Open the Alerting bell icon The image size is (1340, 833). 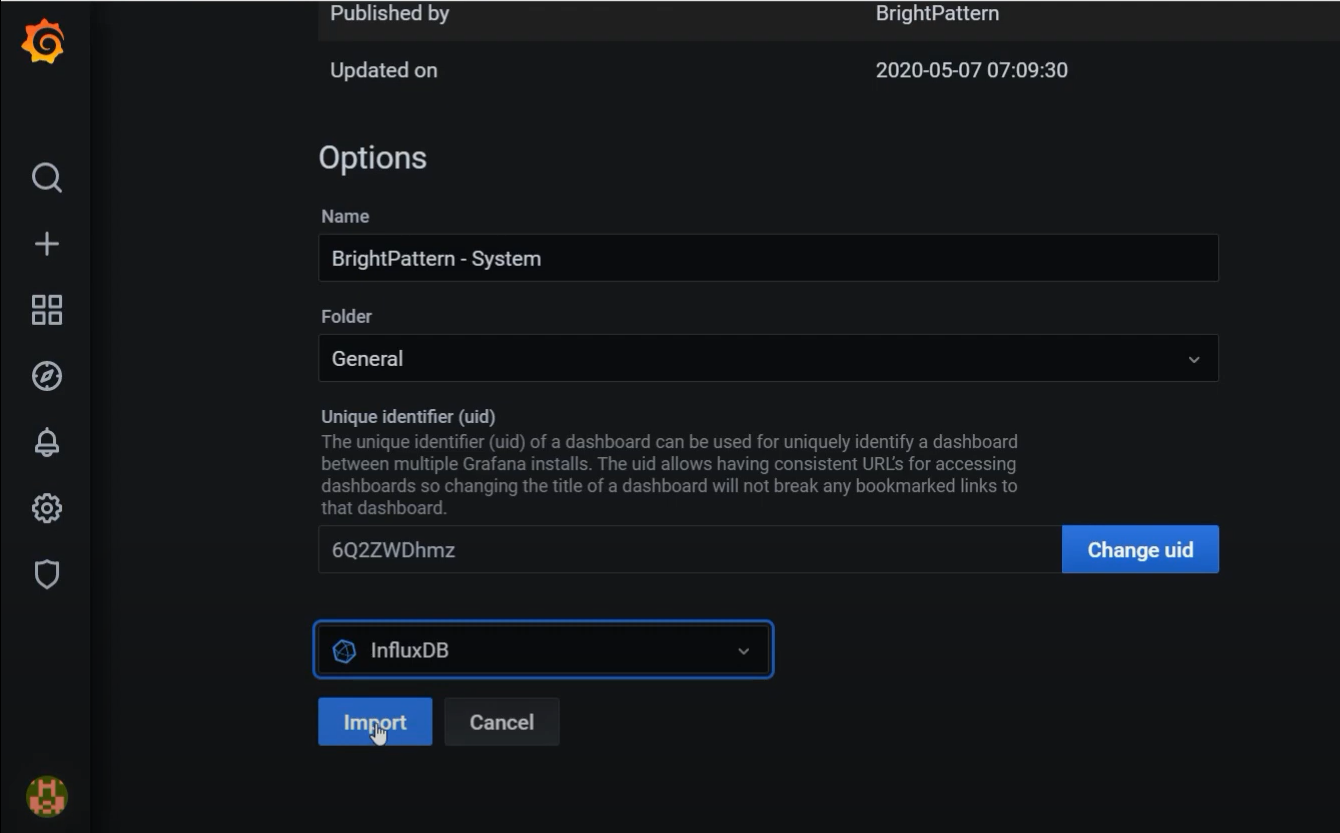click(x=47, y=442)
